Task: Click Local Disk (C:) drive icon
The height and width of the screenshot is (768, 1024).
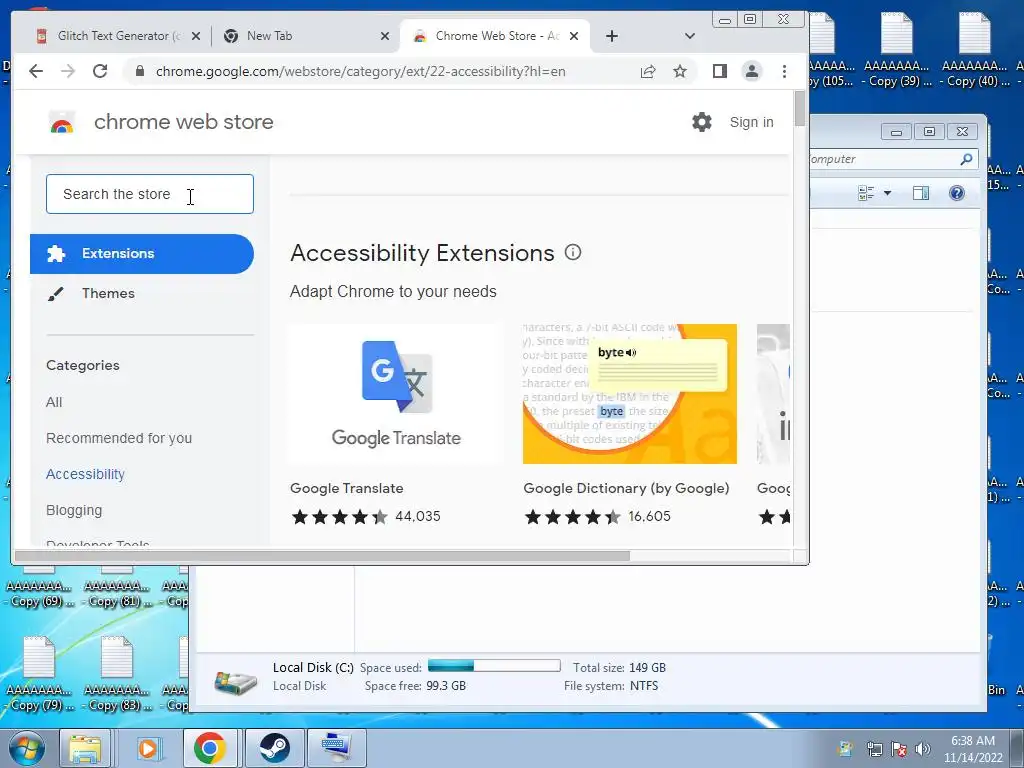Action: pyautogui.click(x=235, y=681)
